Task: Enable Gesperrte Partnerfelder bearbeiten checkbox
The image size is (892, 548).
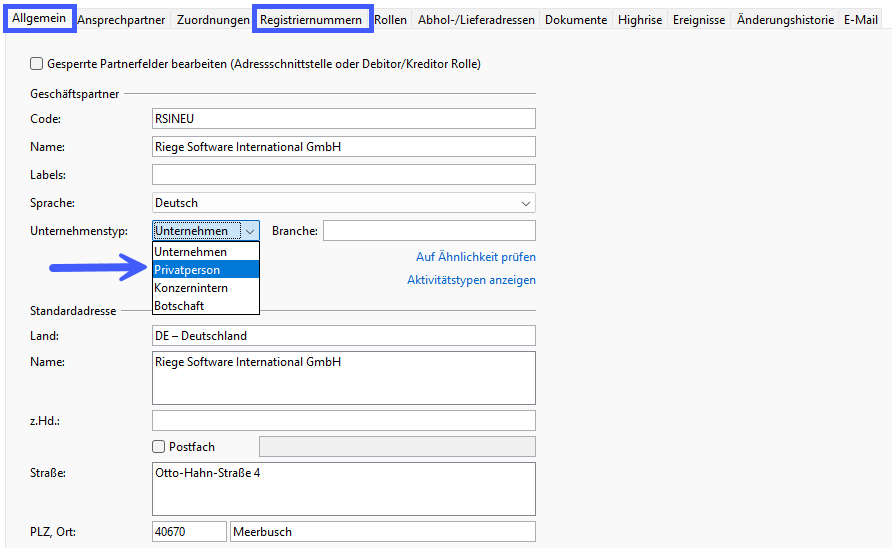Action: pyautogui.click(x=36, y=64)
